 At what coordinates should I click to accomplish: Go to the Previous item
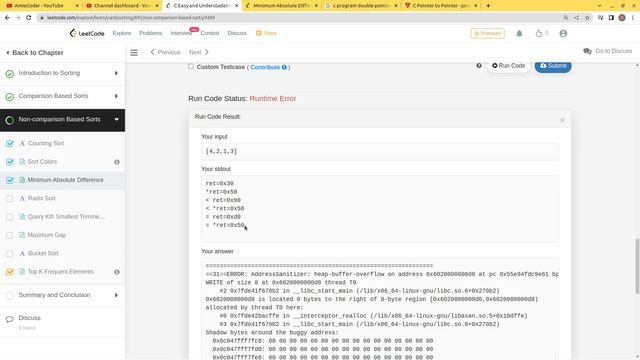pyautogui.click(x=165, y=52)
